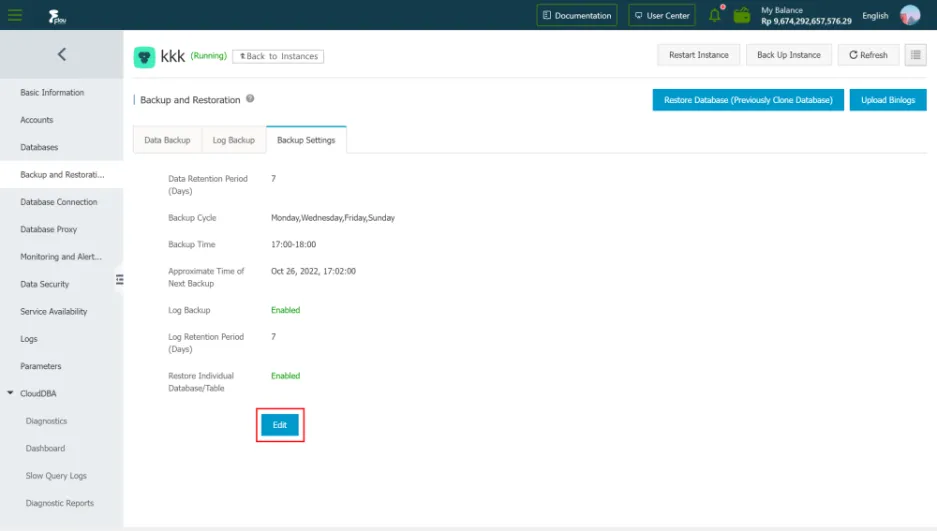The width and height of the screenshot is (937, 531).
Task: Toggle the sidebar collapse handle
Action: click(120, 279)
